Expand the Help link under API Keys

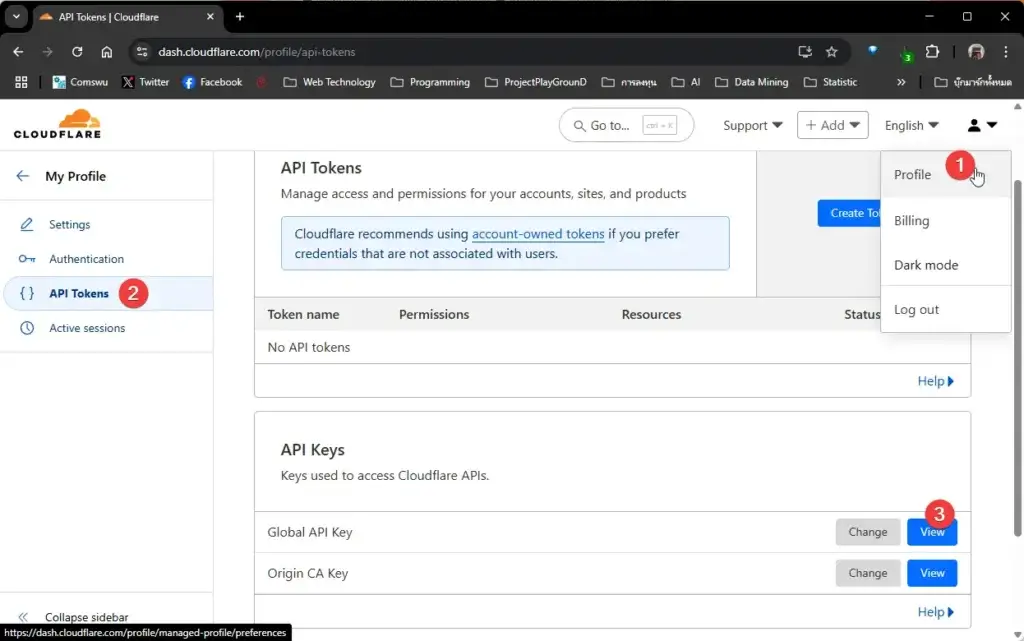936,612
